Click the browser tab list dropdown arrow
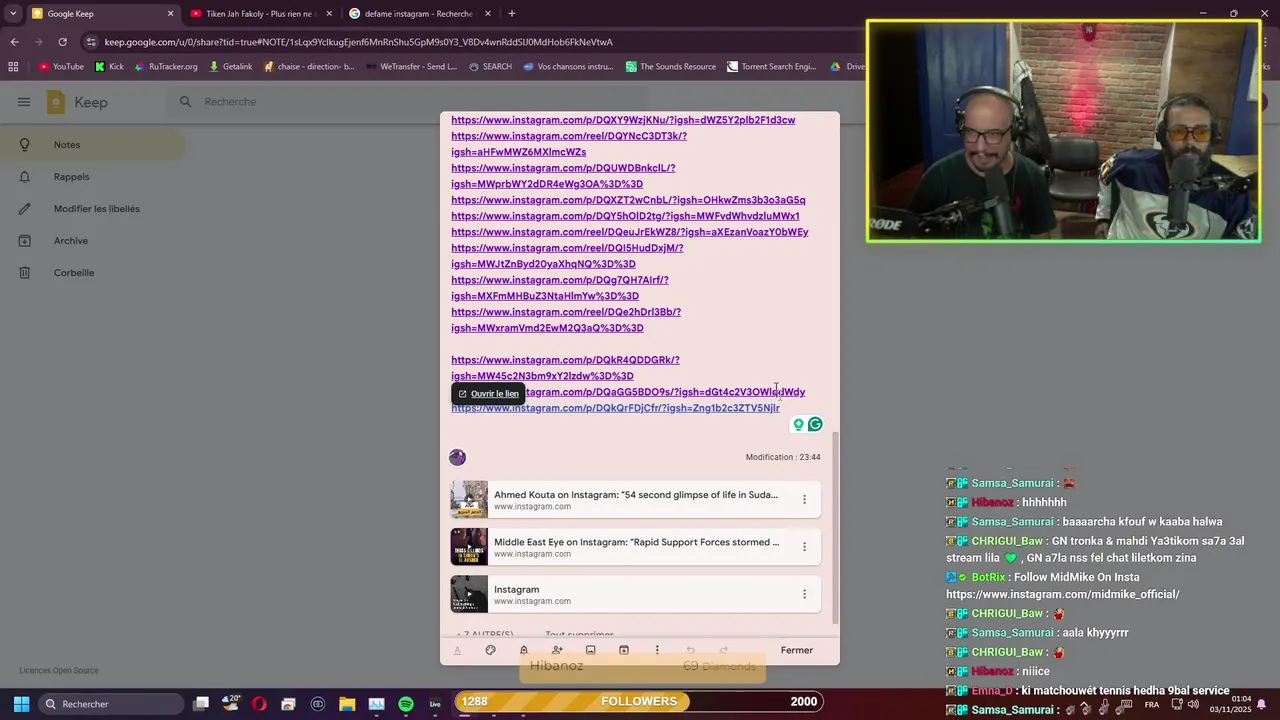1280x720 pixels. click(13, 14)
